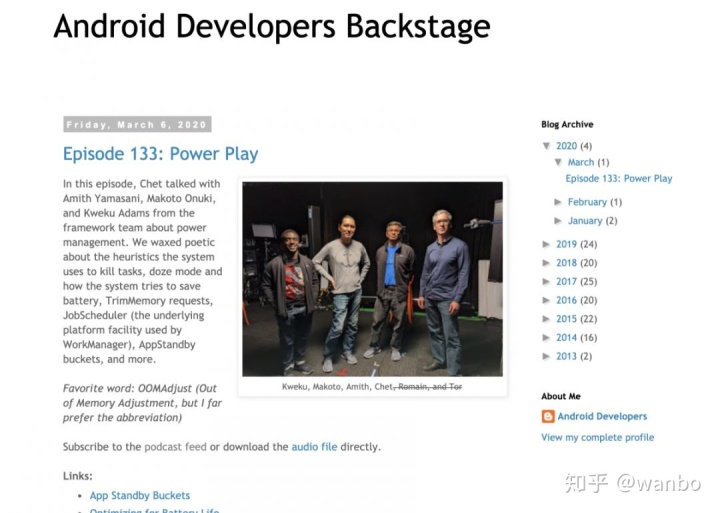
Task: Expand the 2018 archive year
Action: click(x=546, y=263)
